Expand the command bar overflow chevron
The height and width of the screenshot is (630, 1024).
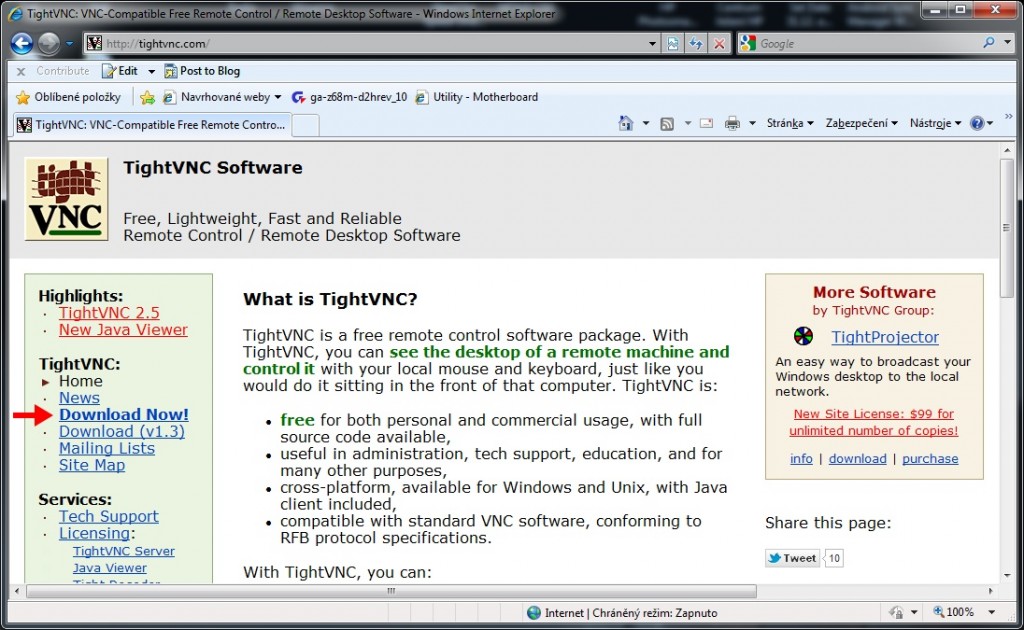tap(1009, 116)
